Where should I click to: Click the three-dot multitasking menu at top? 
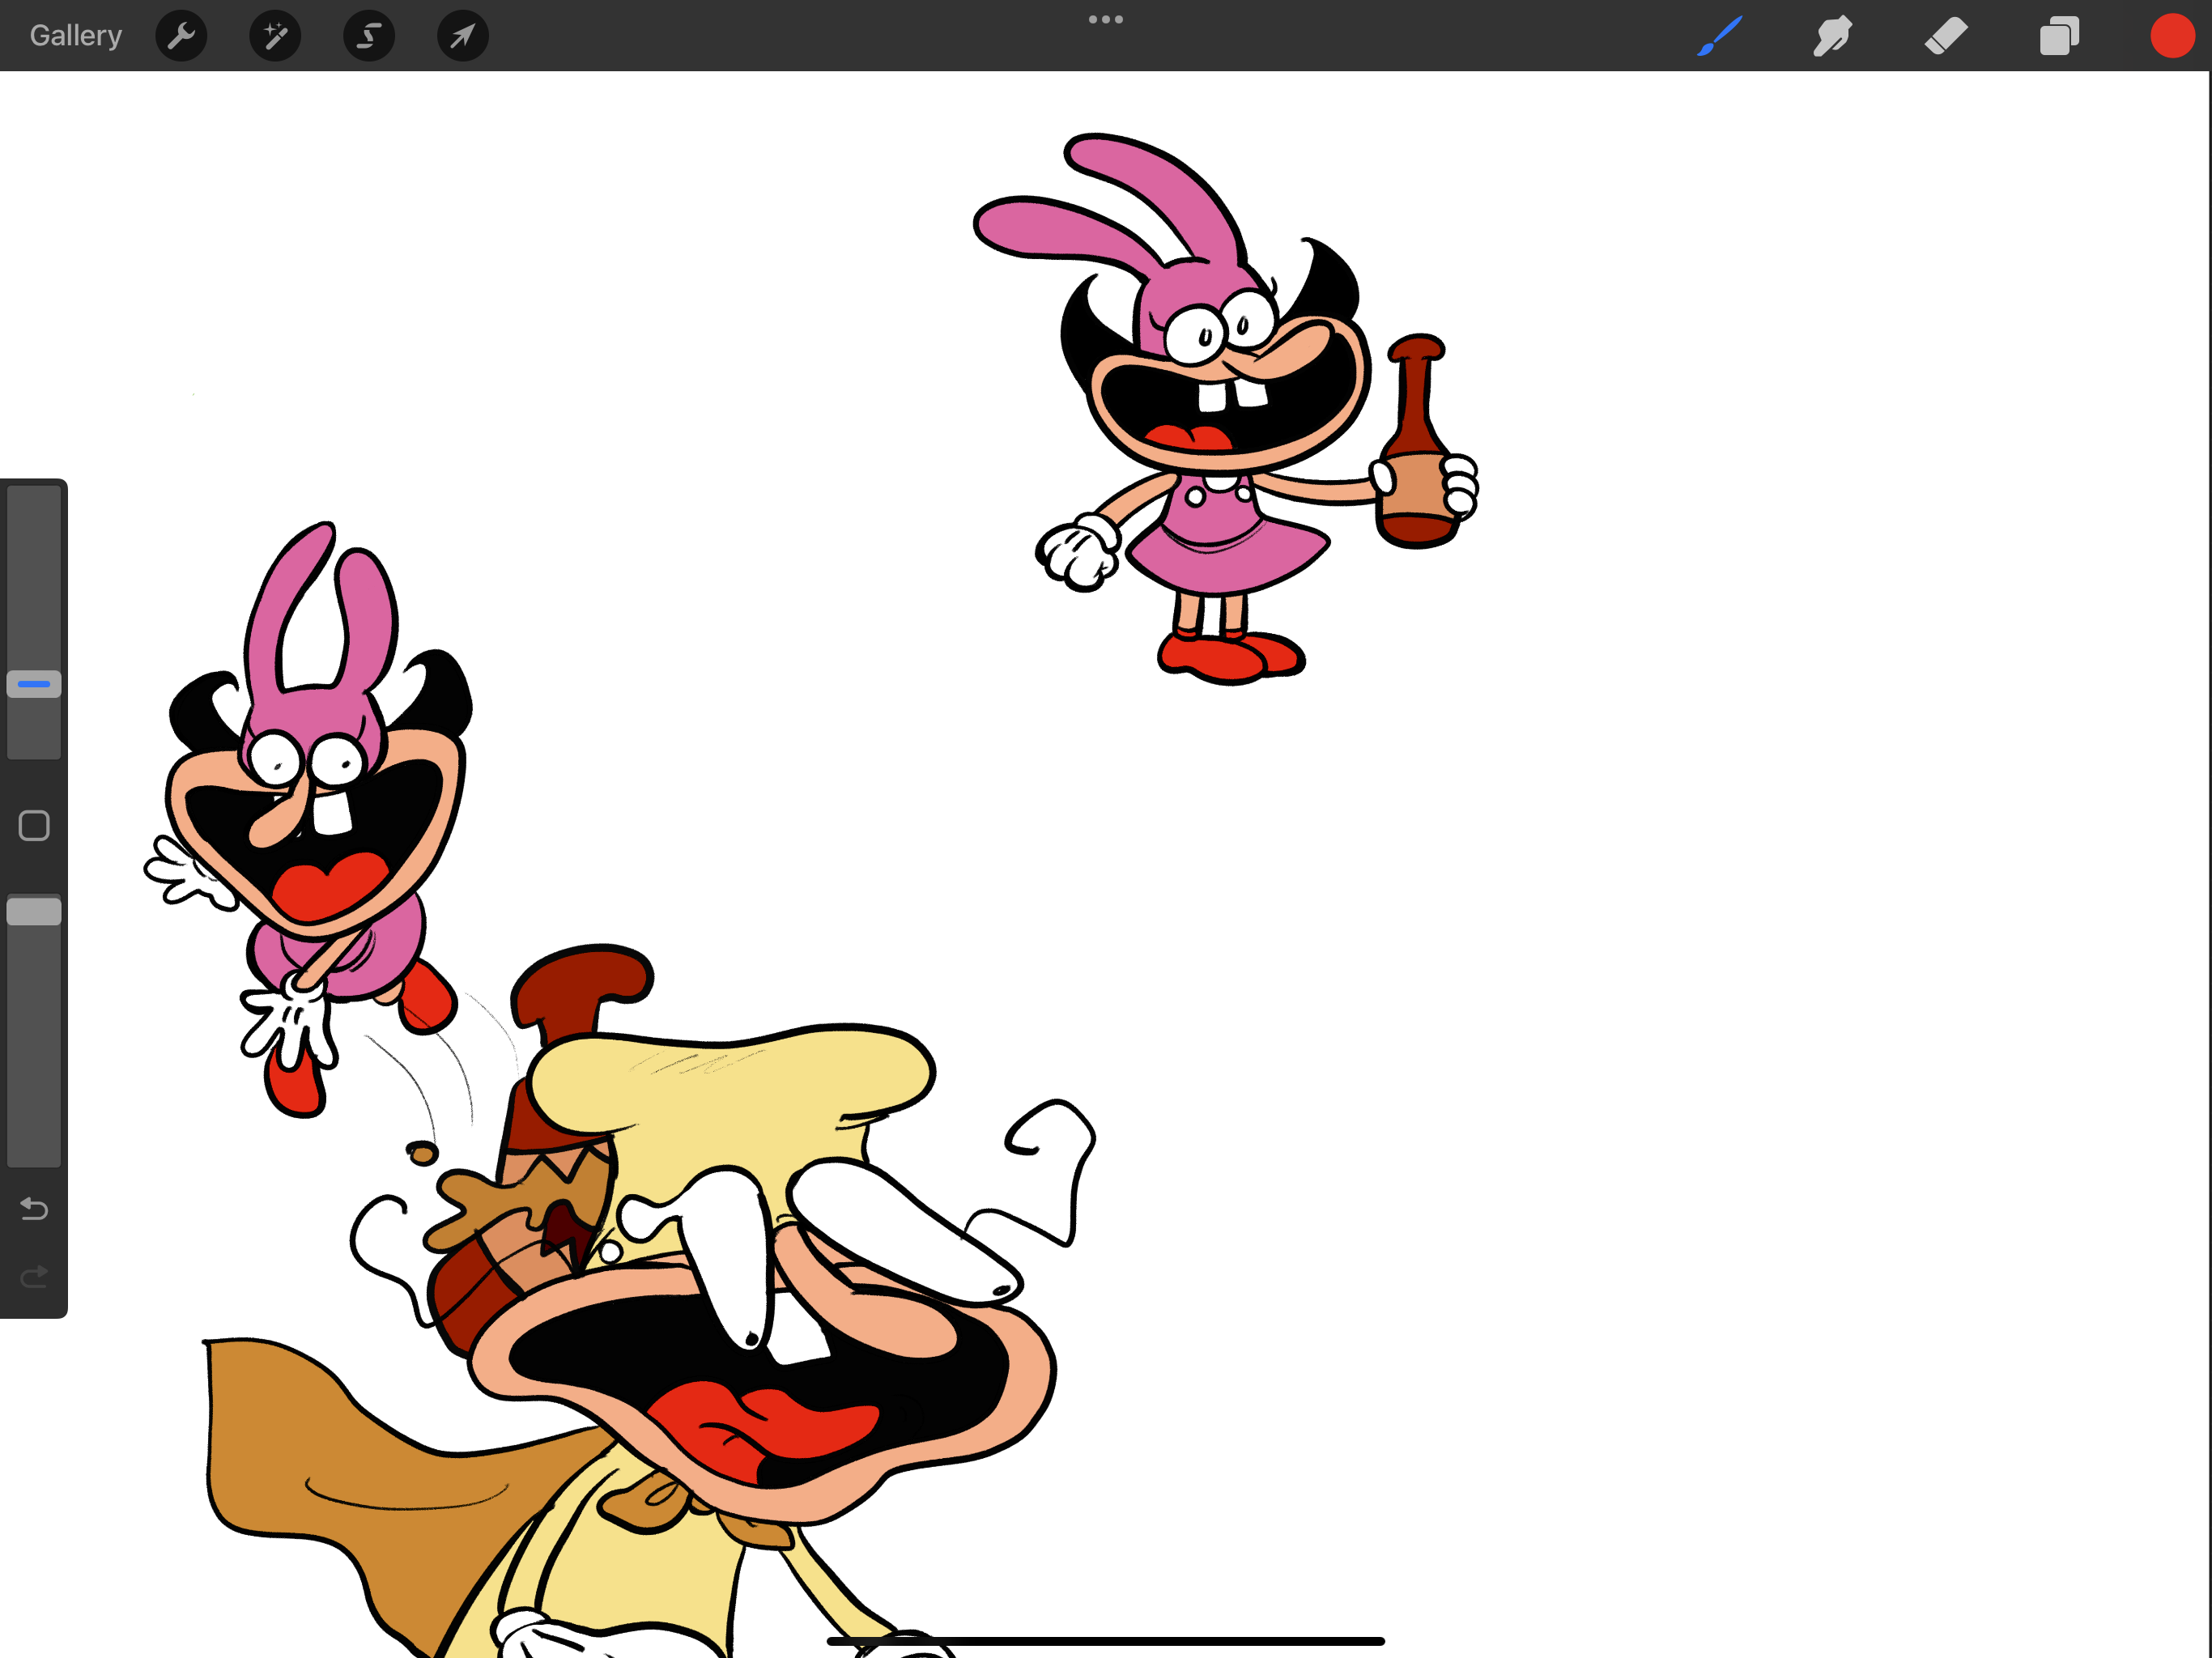[x=1105, y=19]
